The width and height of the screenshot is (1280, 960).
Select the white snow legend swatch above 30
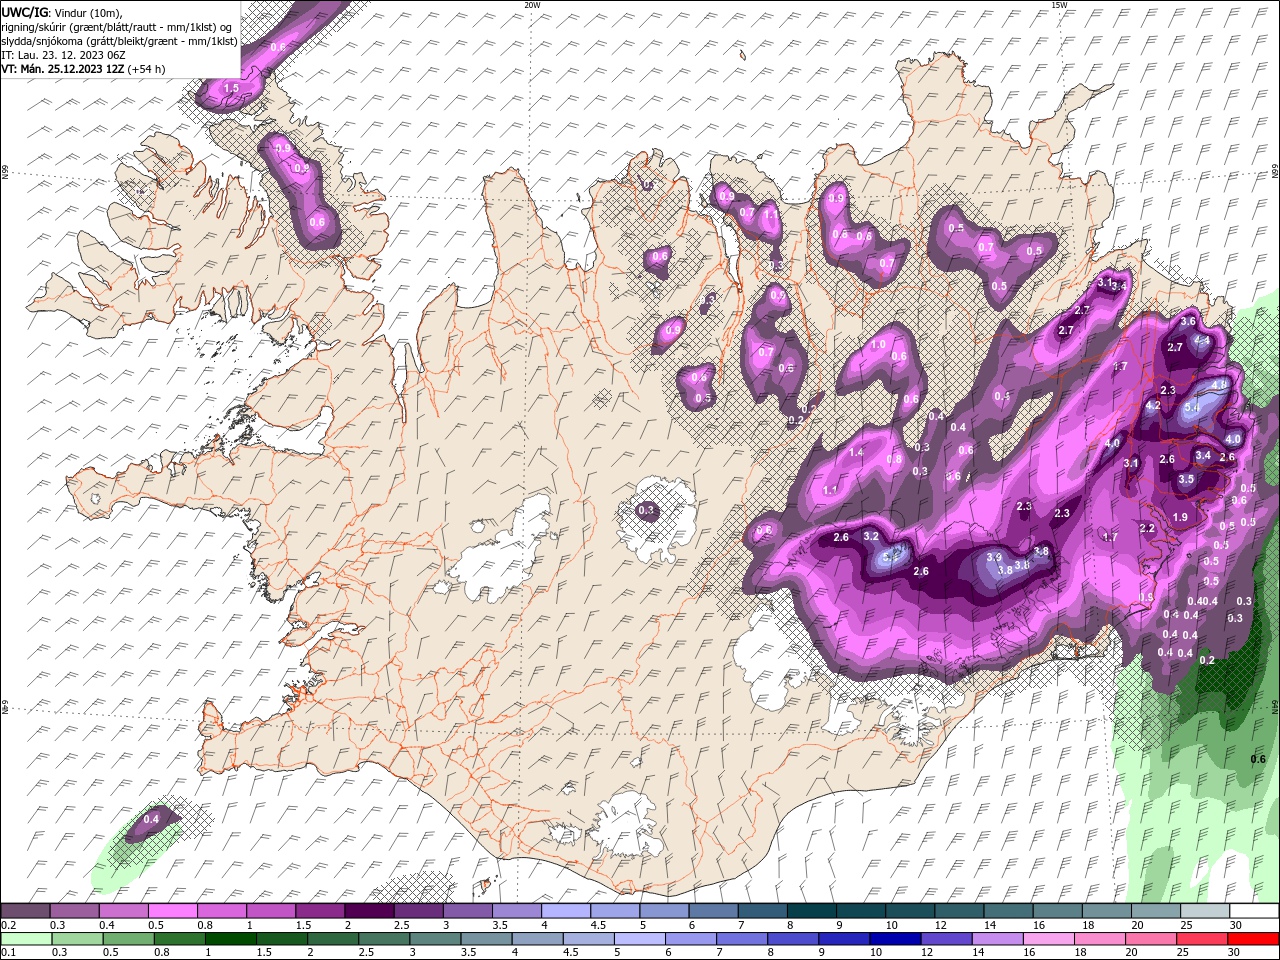[x=1254, y=911]
